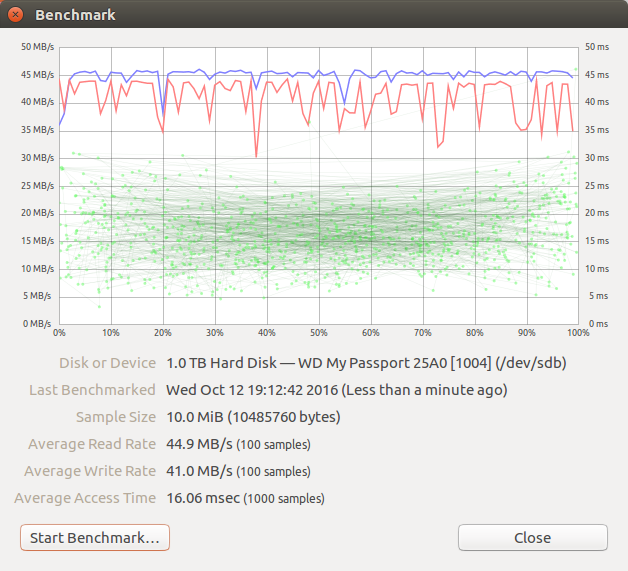Close the Benchmark window with the red X
The image size is (628, 571).
coord(15,15)
